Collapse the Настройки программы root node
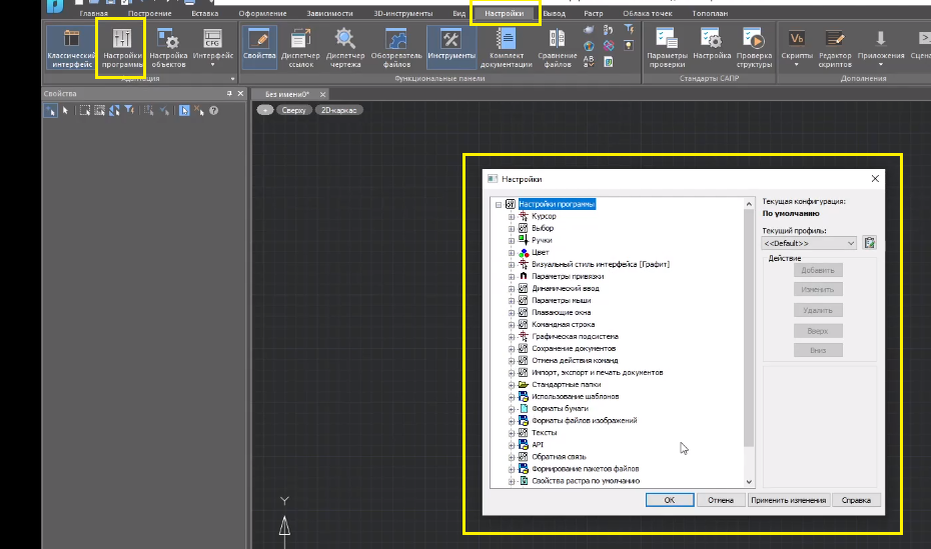 [x=498, y=205]
